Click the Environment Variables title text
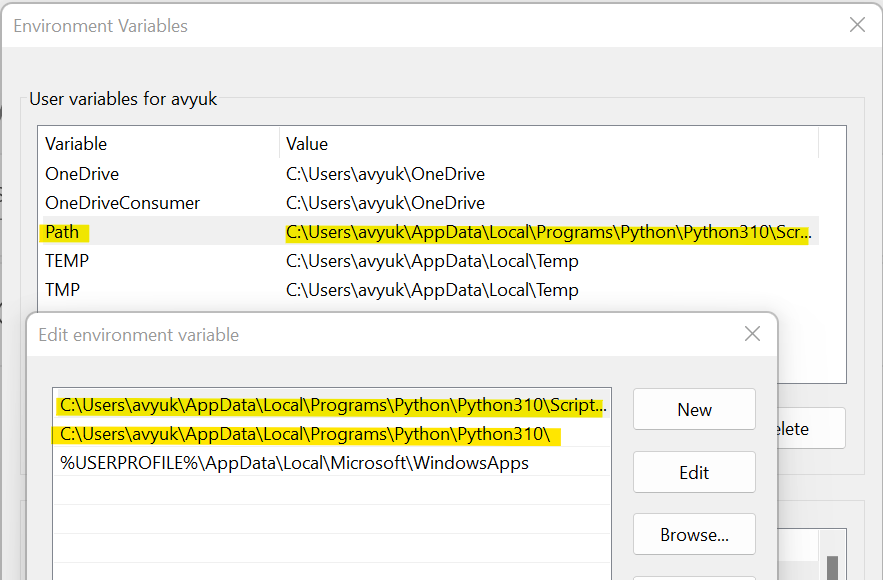The image size is (883, 580). pos(100,26)
